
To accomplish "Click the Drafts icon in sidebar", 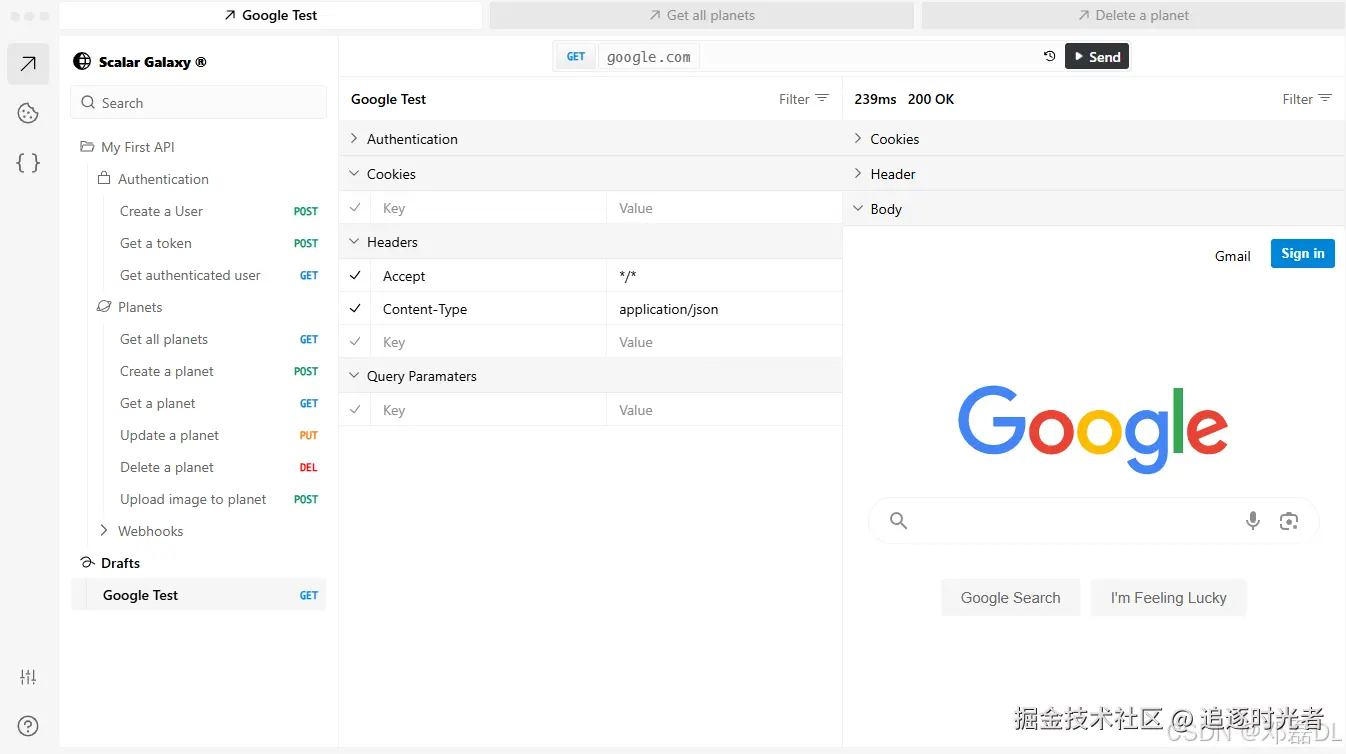I will (87, 563).
